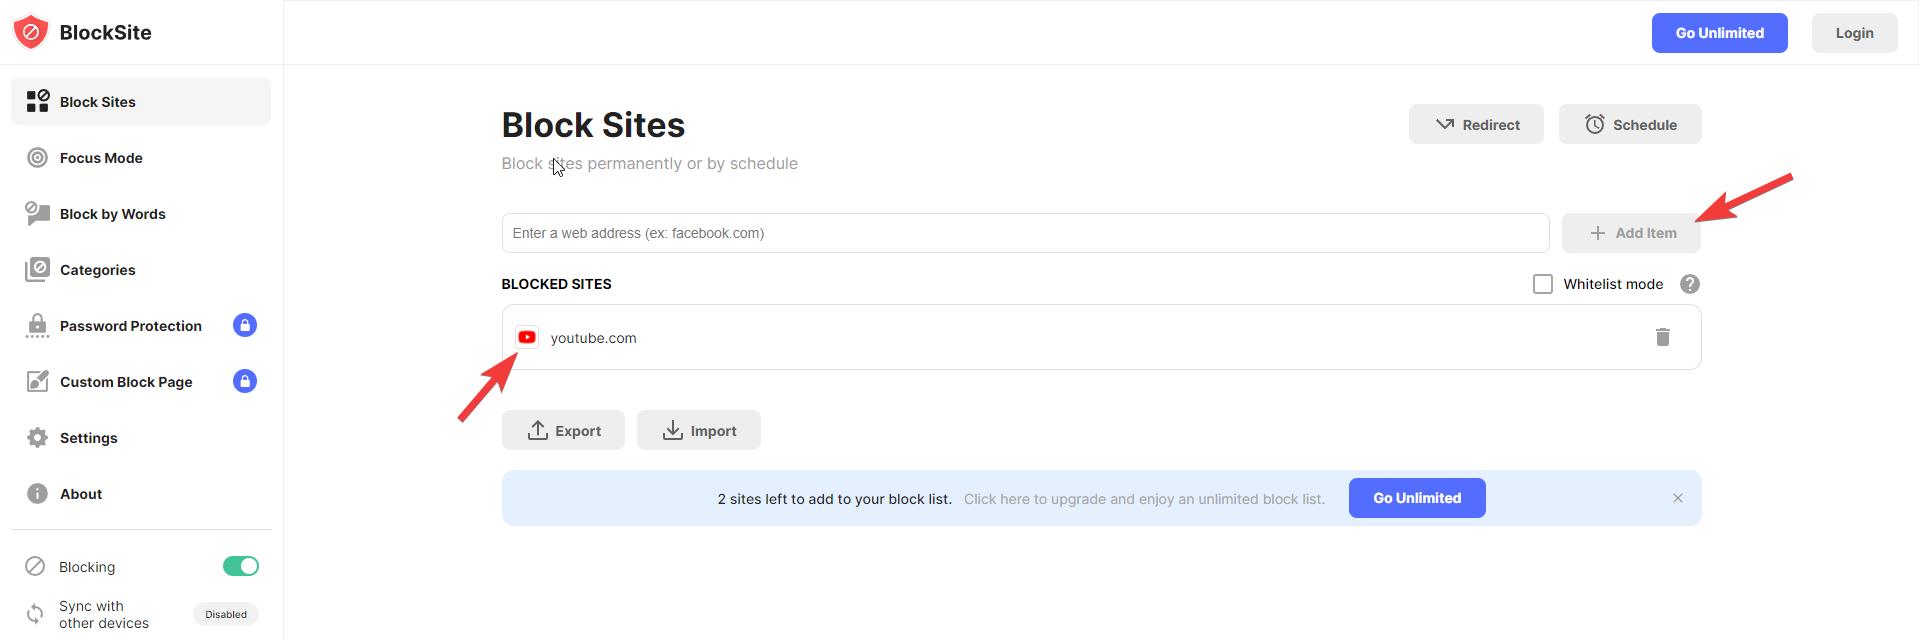The width and height of the screenshot is (1919, 640).
Task: Click the Block by Words pen icon
Action: pyautogui.click(x=37, y=213)
